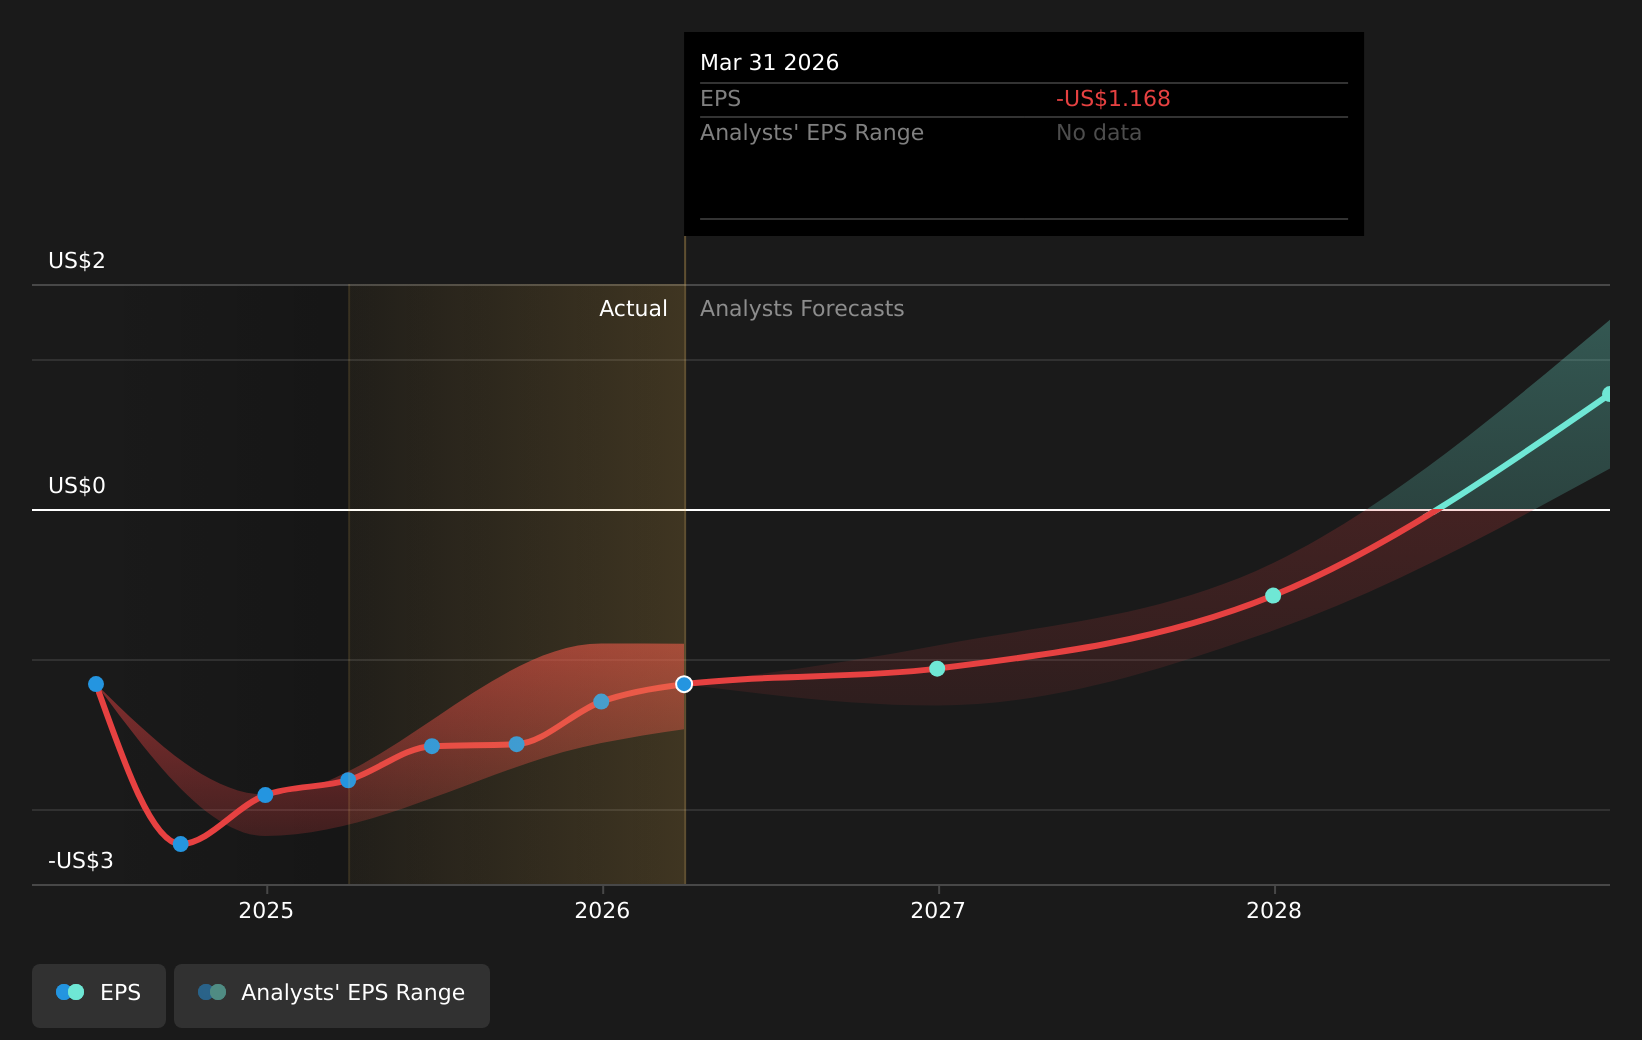The height and width of the screenshot is (1040, 1642).
Task: Select the first EPS data point in mid-2024
Action: point(96,684)
